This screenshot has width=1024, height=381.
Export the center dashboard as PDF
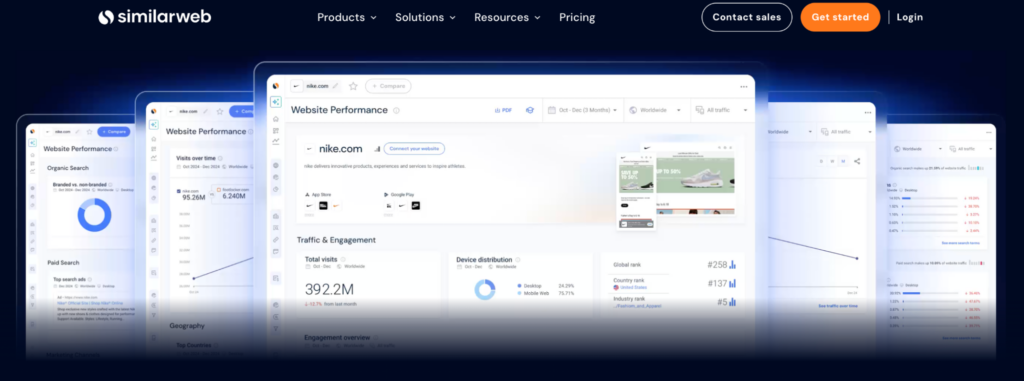pos(504,110)
